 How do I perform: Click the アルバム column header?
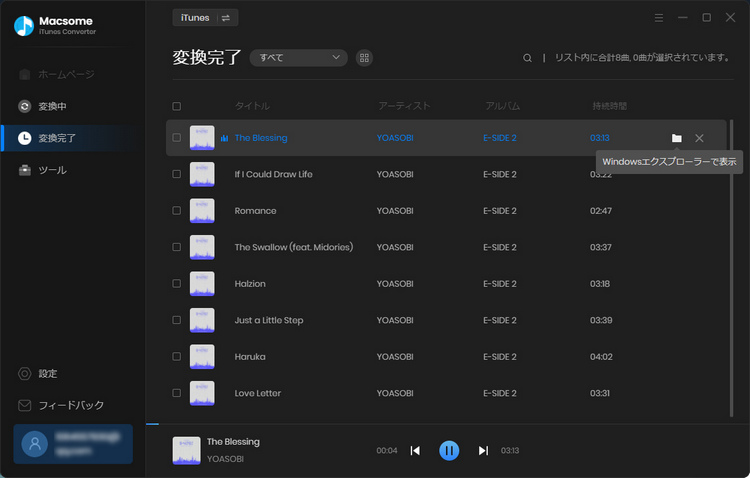click(503, 106)
